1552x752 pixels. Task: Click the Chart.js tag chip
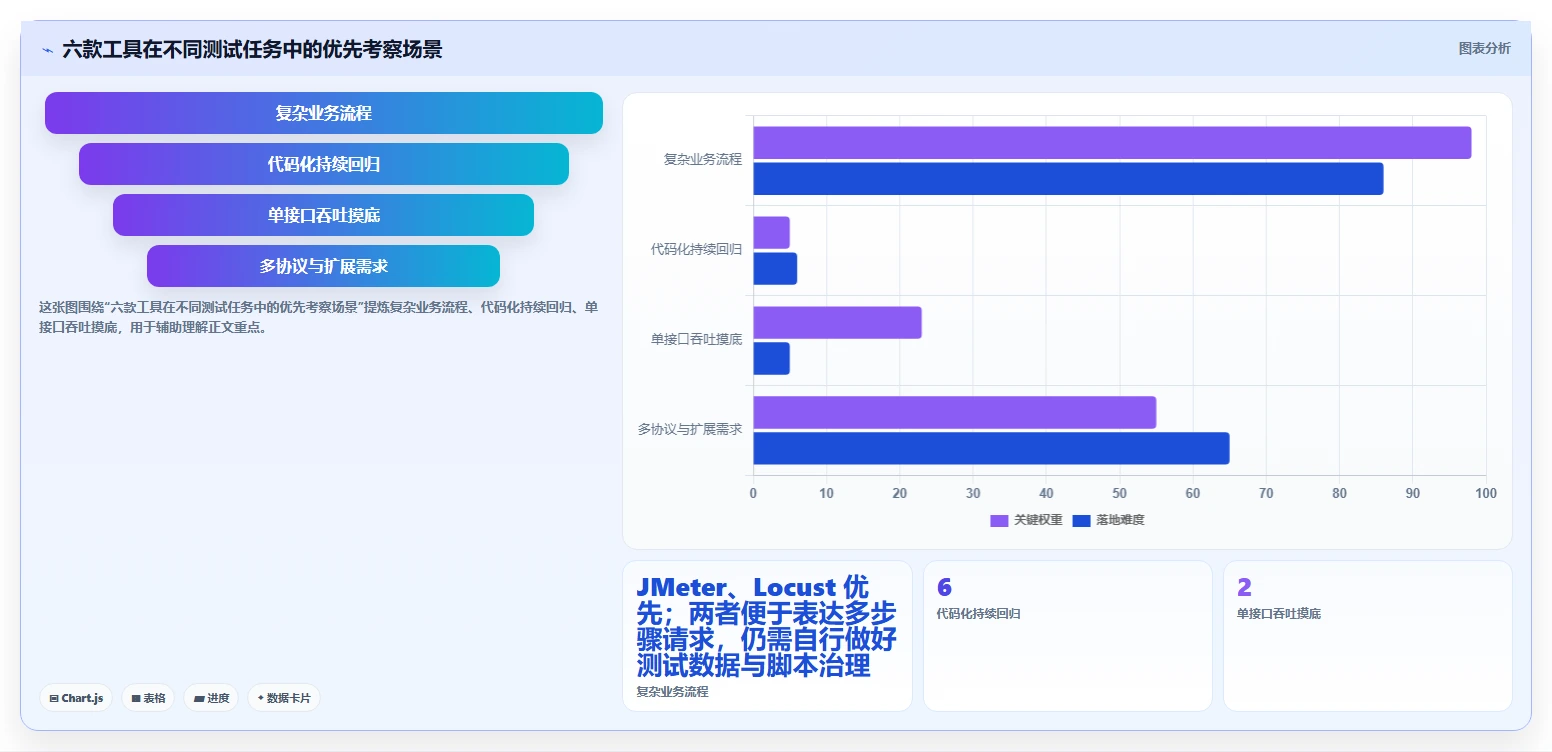point(77,698)
